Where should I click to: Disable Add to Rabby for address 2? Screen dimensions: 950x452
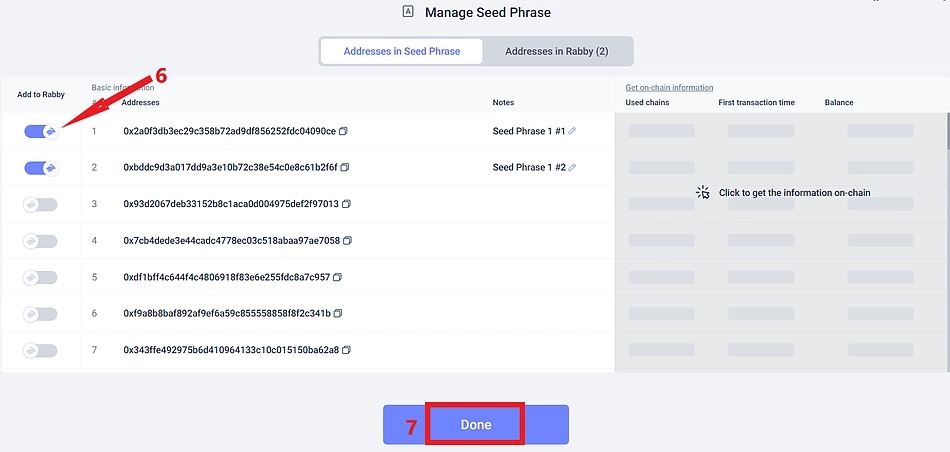point(41,168)
